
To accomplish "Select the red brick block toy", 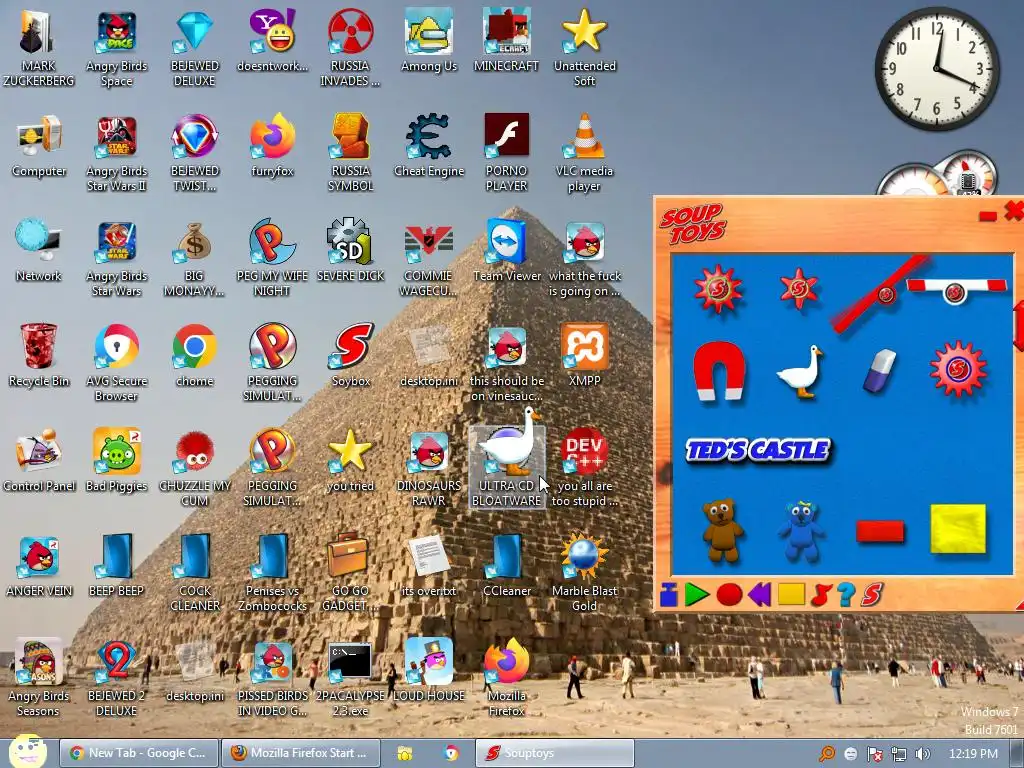I will pos(880,531).
